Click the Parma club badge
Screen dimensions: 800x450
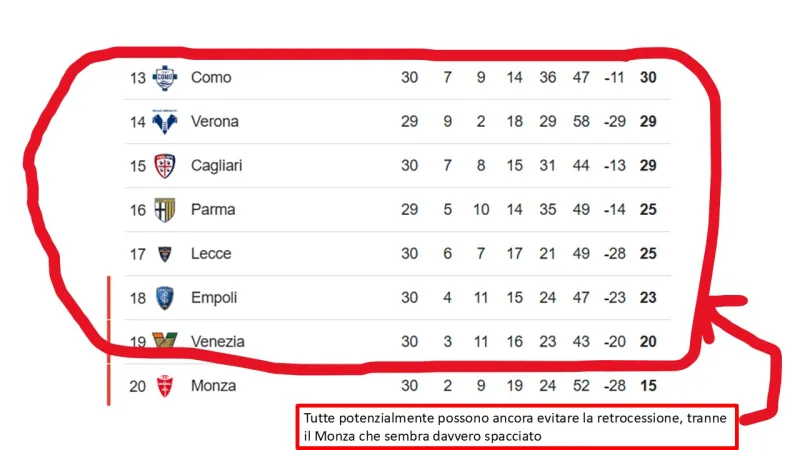pos(165,210)
